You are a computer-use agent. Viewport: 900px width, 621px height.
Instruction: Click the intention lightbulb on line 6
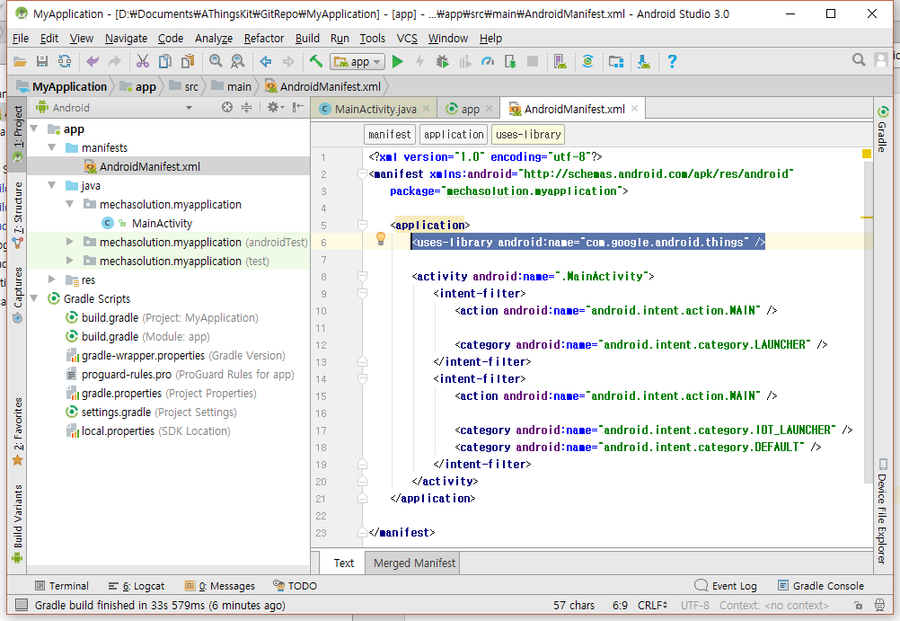(381, 238)
